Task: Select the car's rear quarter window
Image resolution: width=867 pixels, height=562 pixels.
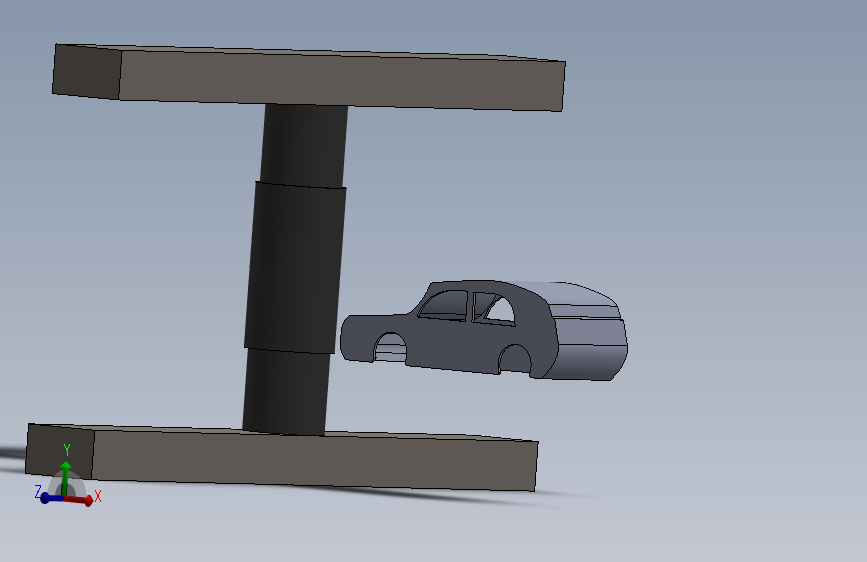Action: [x=494, y=308]
